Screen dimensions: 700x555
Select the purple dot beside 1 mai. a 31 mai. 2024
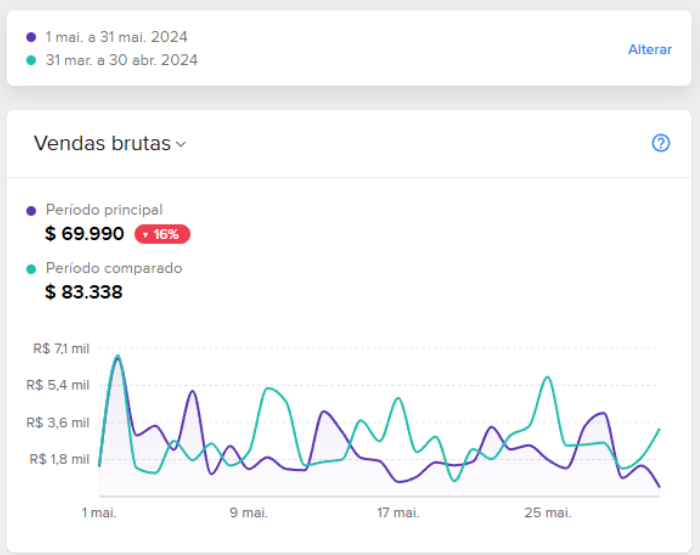coord(31,37)
